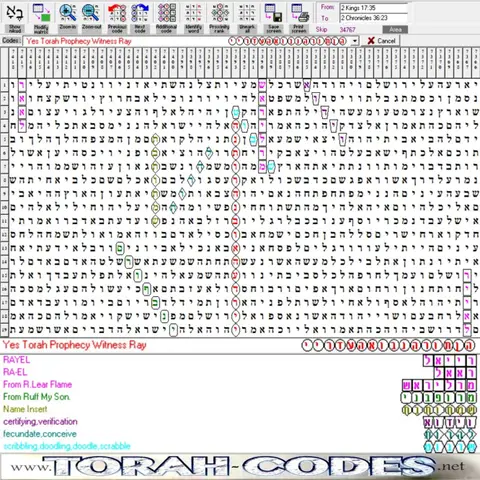Viewport: 480px width, 480px height.
Task: Click the Cancel button
Action: tap(381, 41)
